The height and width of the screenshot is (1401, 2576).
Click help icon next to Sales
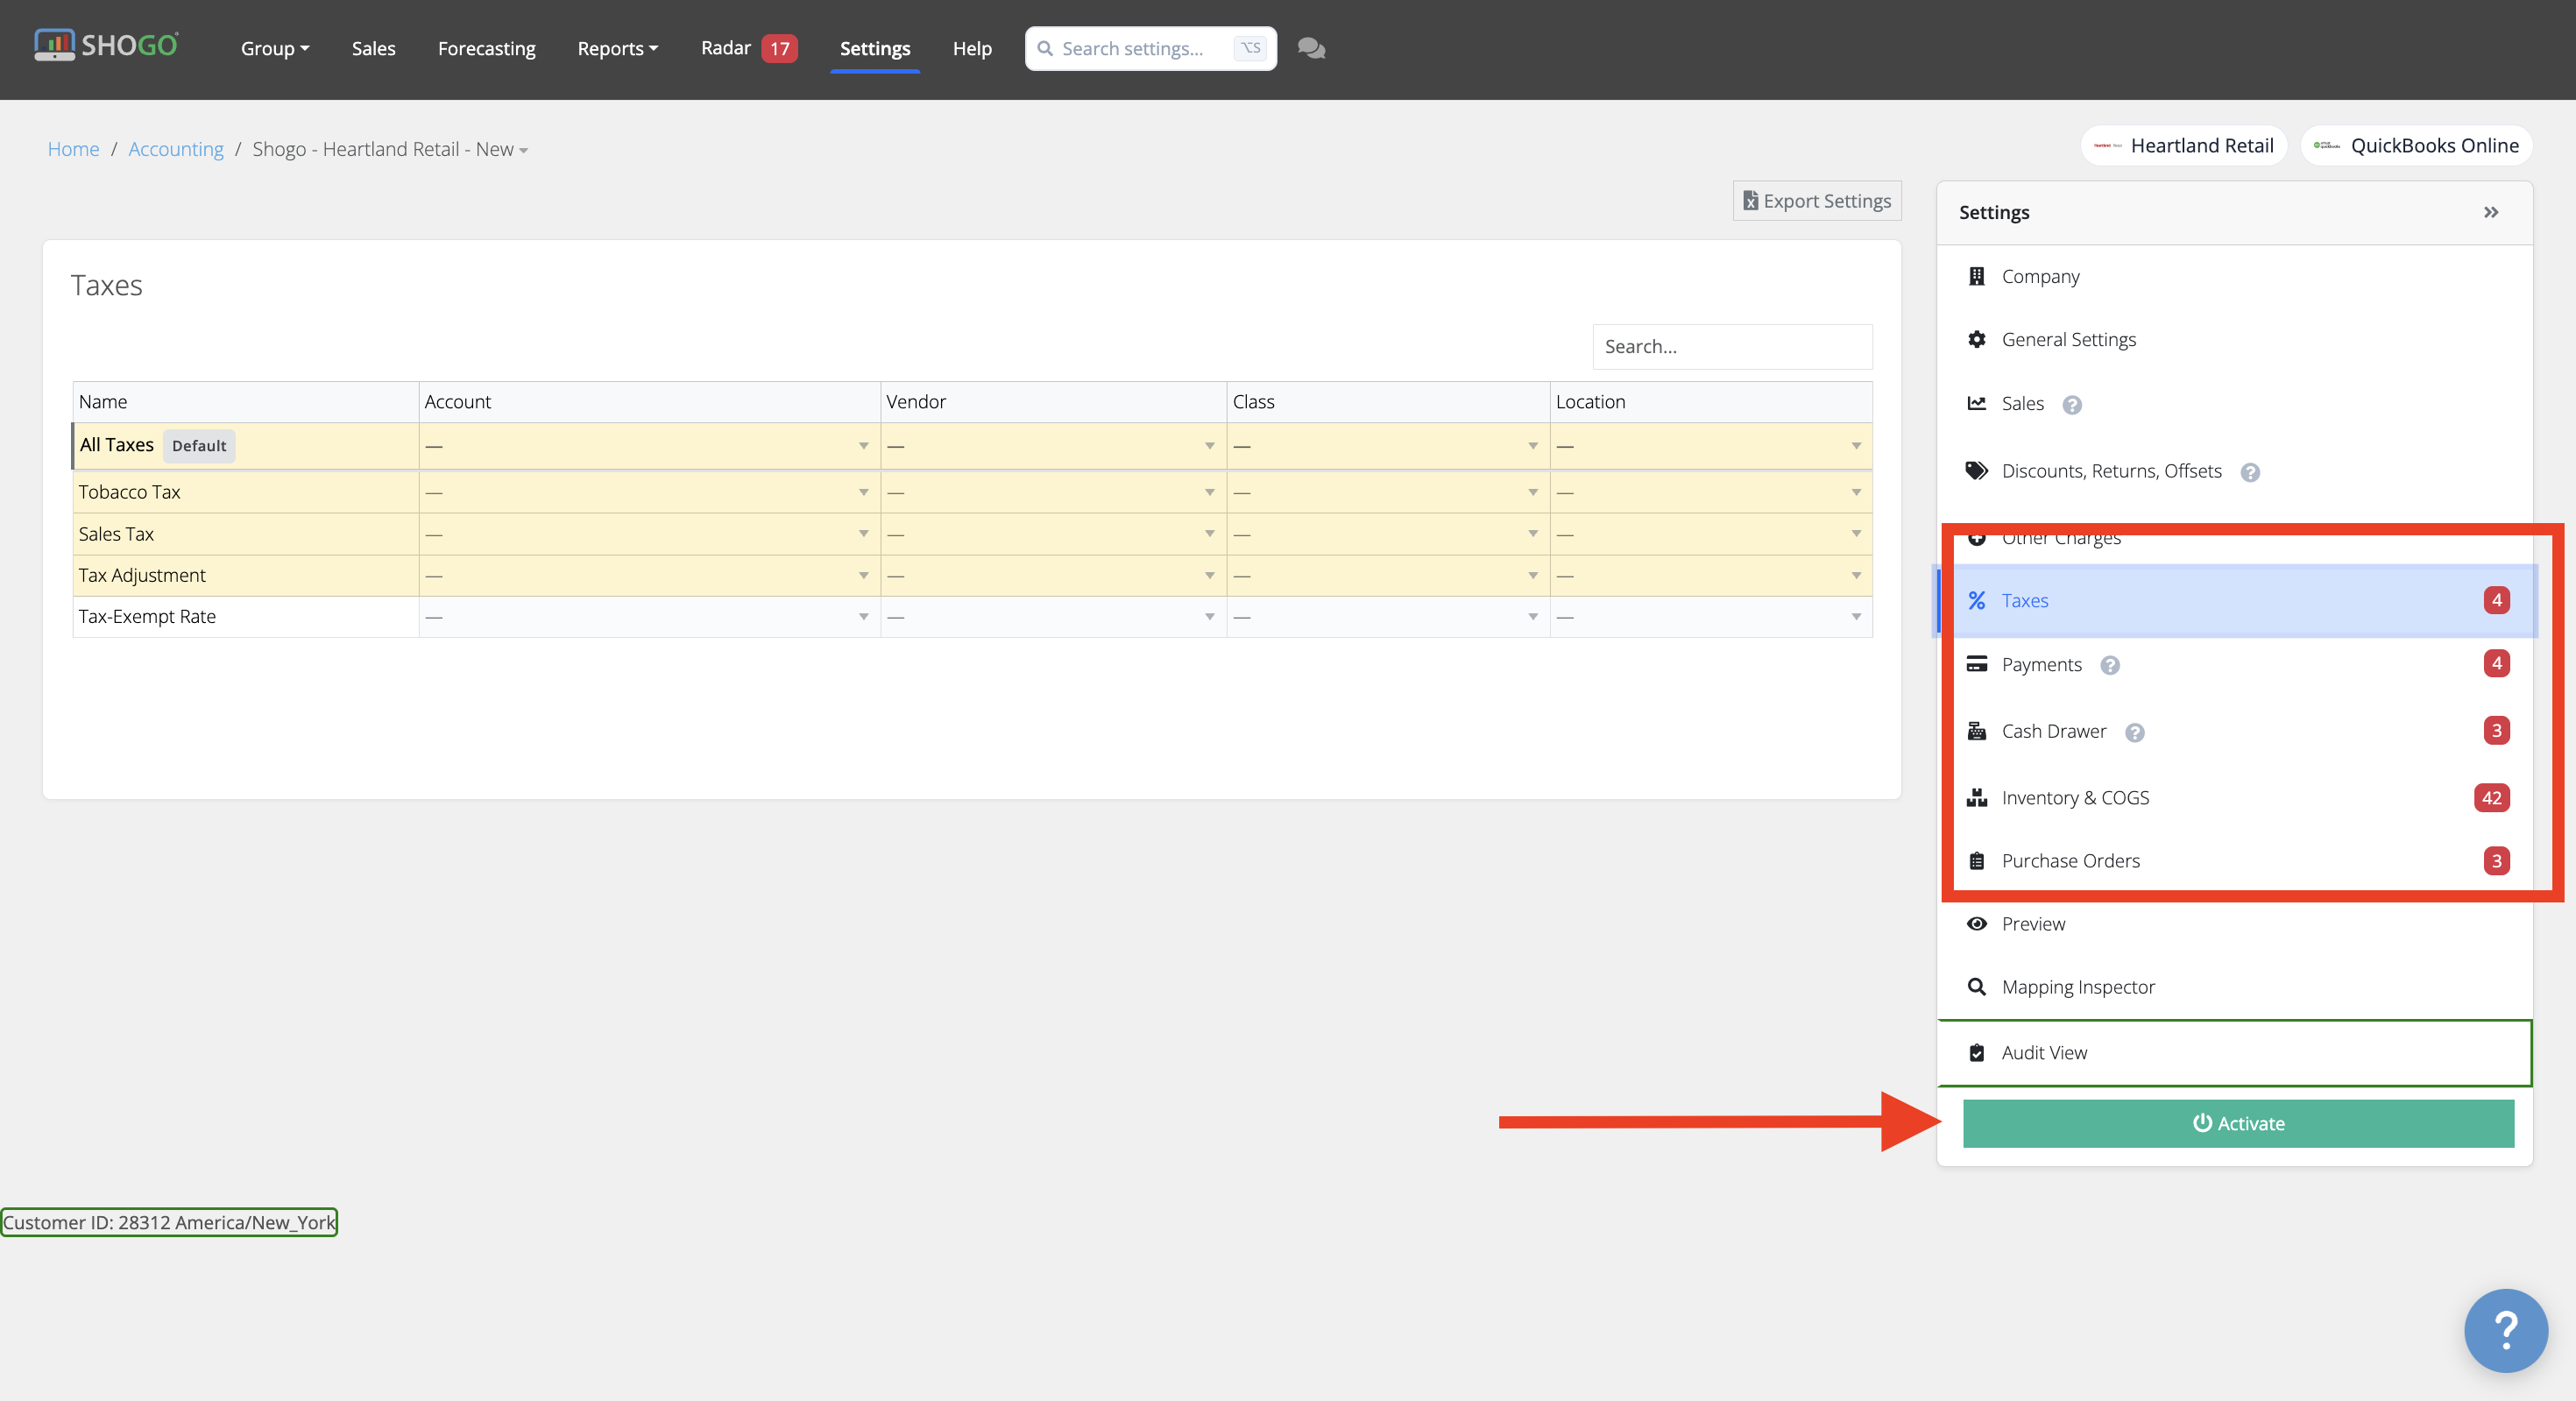pyautogui.click(x=2072, y=405)
